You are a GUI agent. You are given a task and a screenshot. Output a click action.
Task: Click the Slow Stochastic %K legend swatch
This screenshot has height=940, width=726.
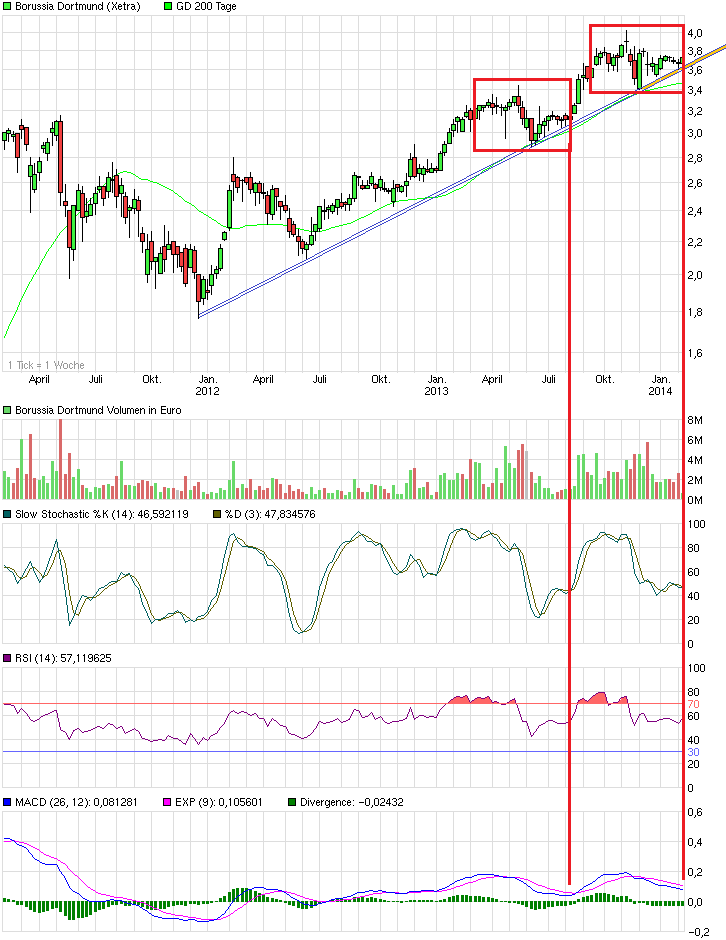coord(7,514)
